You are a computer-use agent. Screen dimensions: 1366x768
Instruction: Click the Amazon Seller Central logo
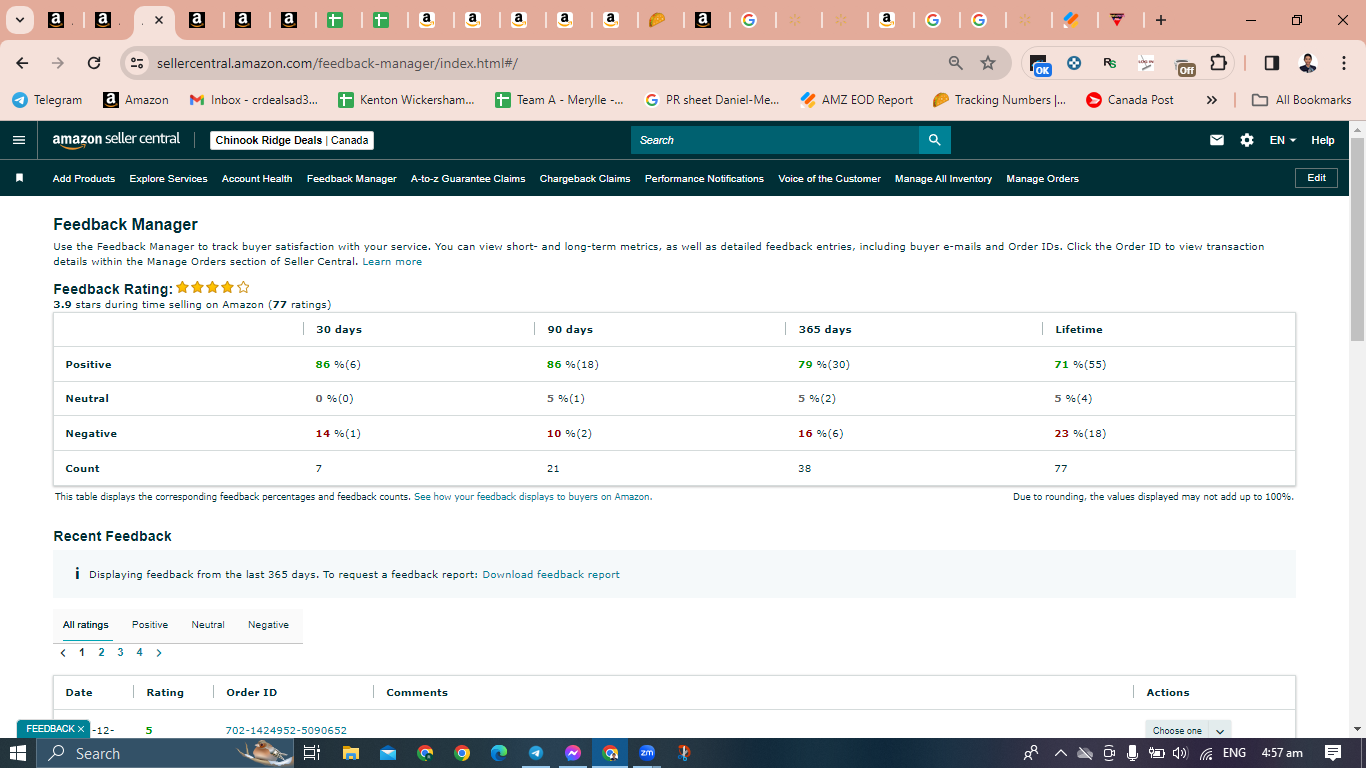(116, 140)
